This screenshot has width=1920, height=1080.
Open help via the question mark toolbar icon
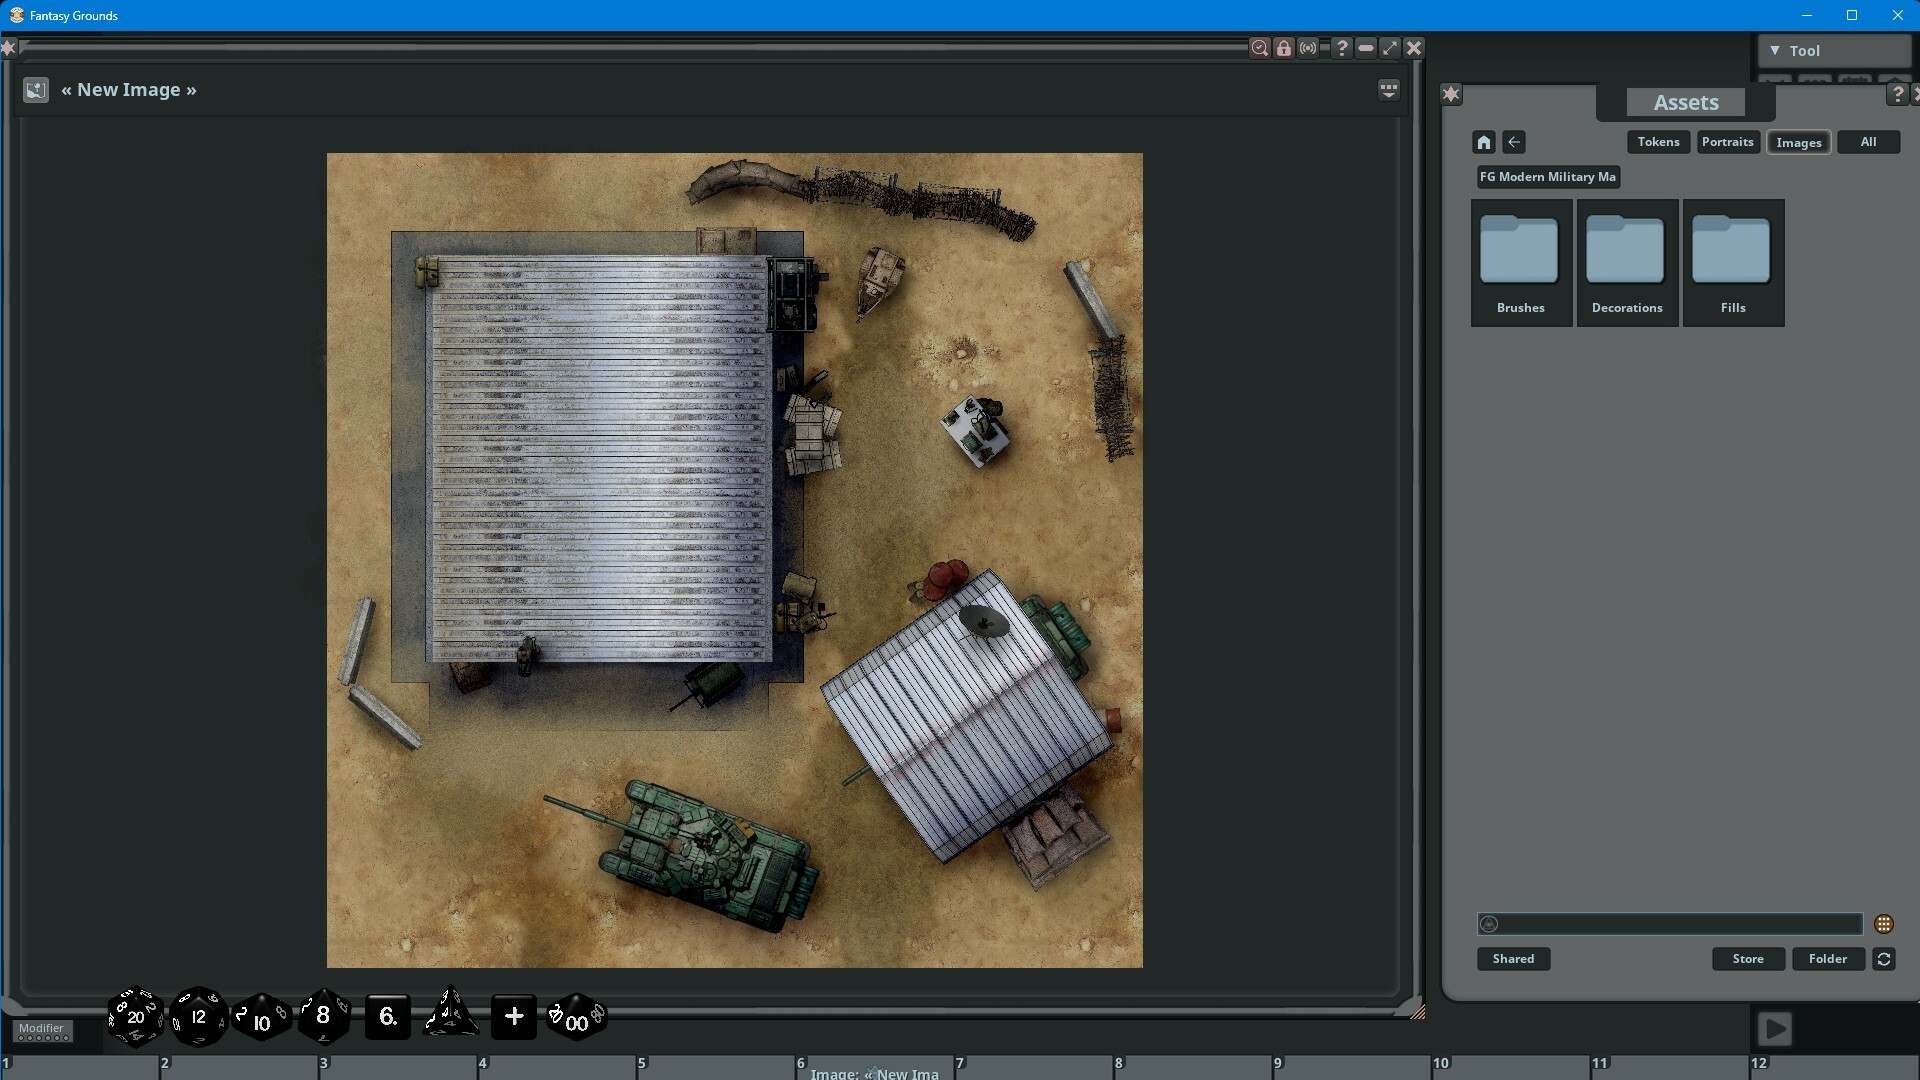(1343, 47)
